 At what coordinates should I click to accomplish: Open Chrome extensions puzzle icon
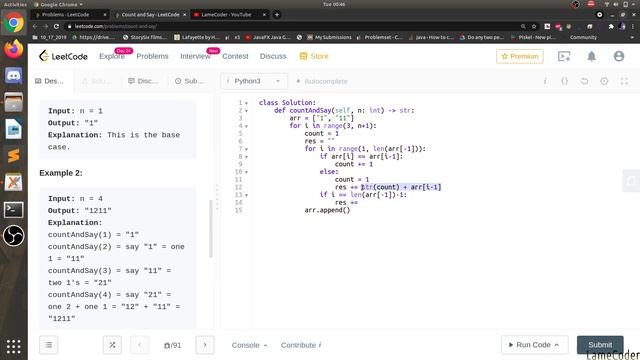(611, 26)
